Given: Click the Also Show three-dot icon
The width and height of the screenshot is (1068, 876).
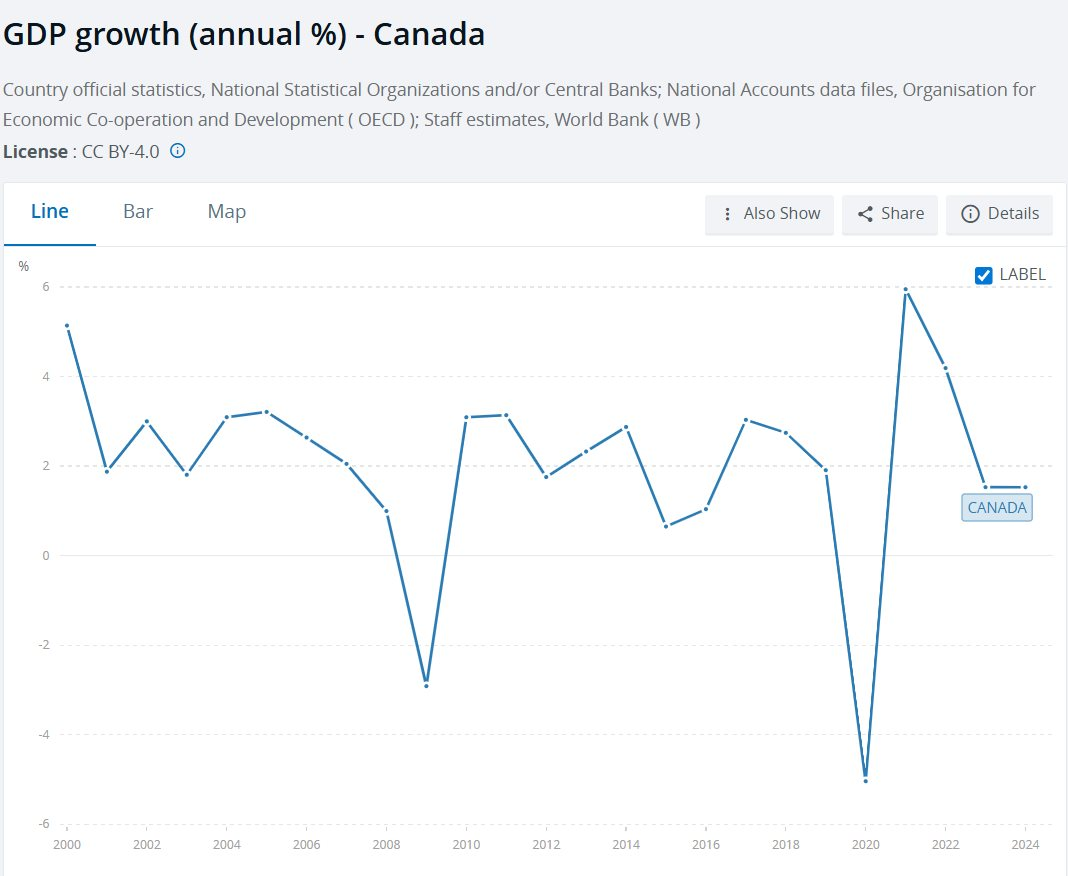Looking at the screenshot, I should pos(727,214).
